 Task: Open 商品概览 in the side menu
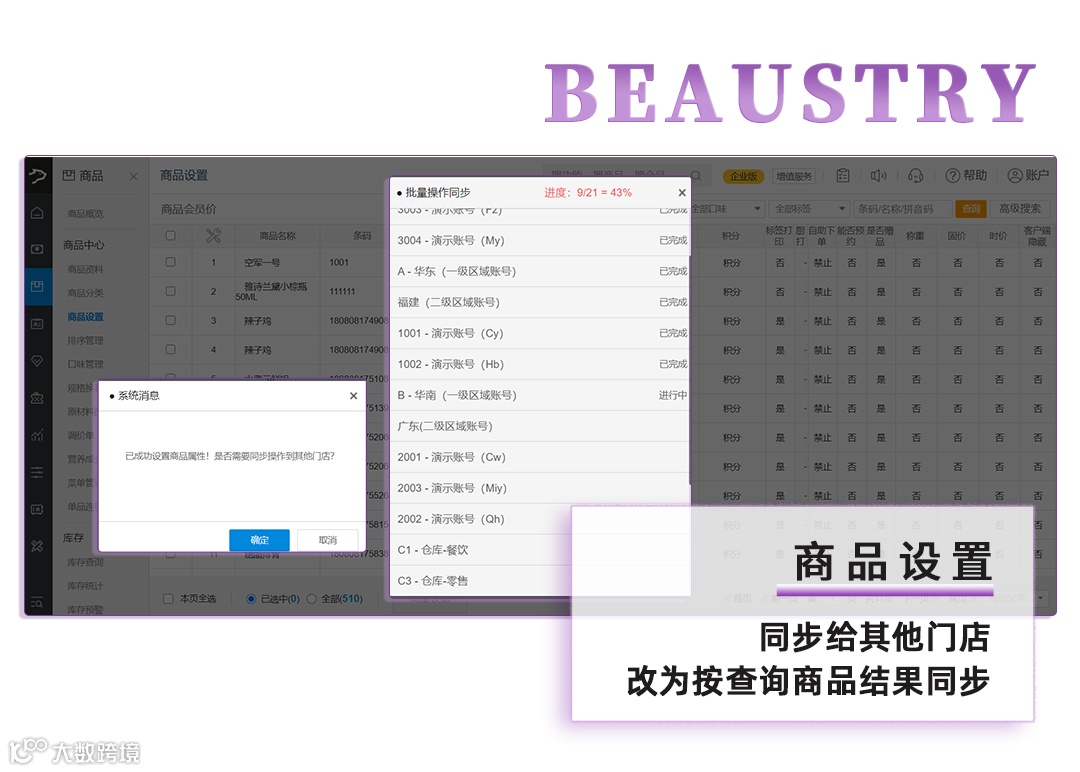pyautogui.click(x=85, y=213)
